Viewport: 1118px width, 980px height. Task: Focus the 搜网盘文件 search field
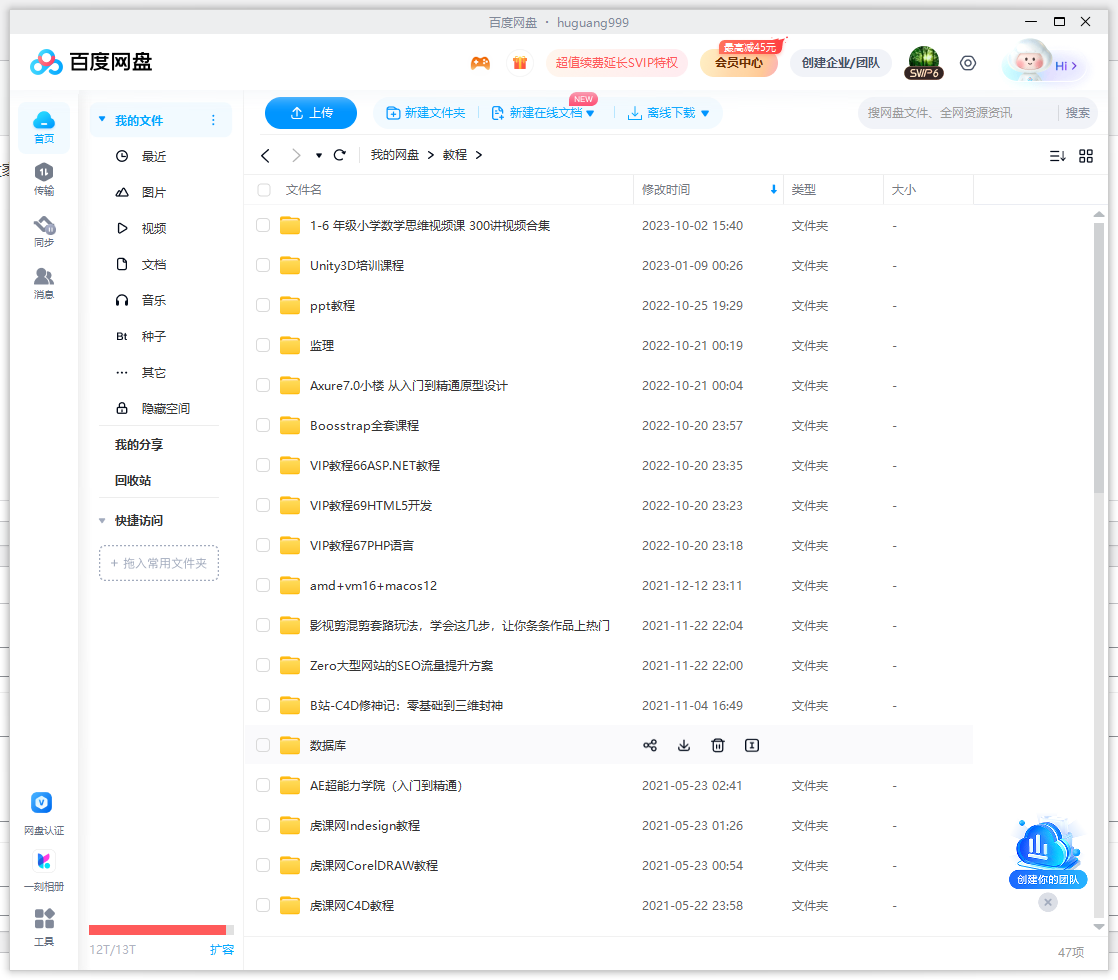point(958,113)
